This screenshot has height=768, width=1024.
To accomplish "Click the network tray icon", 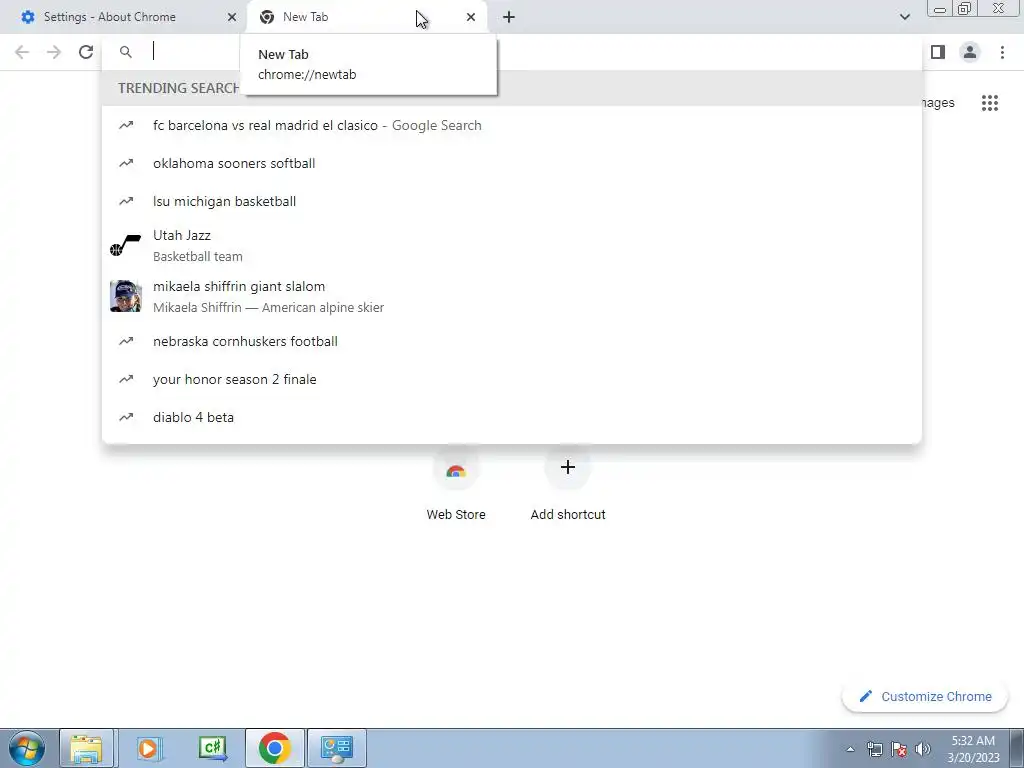I will tap(874, 749).
